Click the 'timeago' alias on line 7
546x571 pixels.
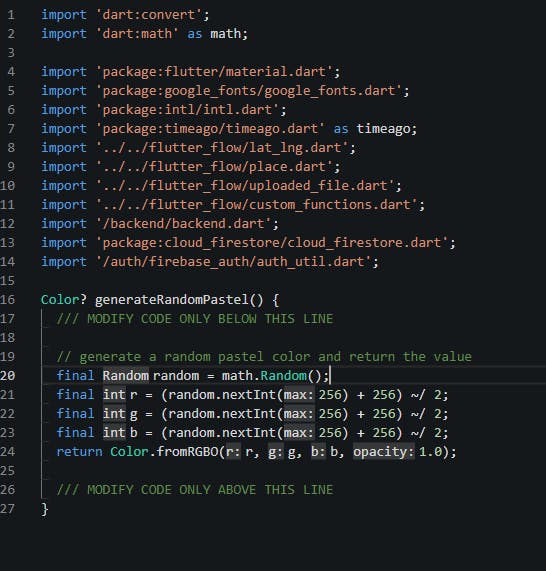point(383,129)
